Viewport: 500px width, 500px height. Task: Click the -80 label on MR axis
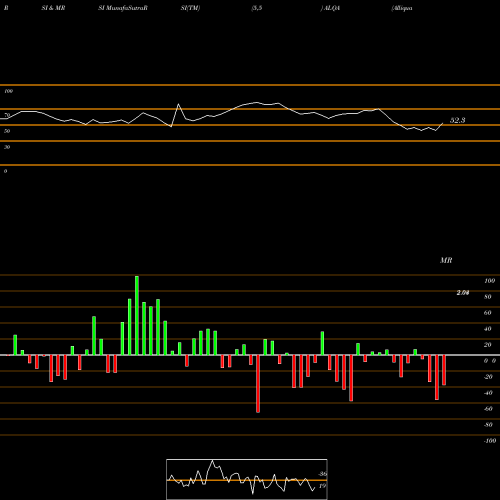click(488, 425)
